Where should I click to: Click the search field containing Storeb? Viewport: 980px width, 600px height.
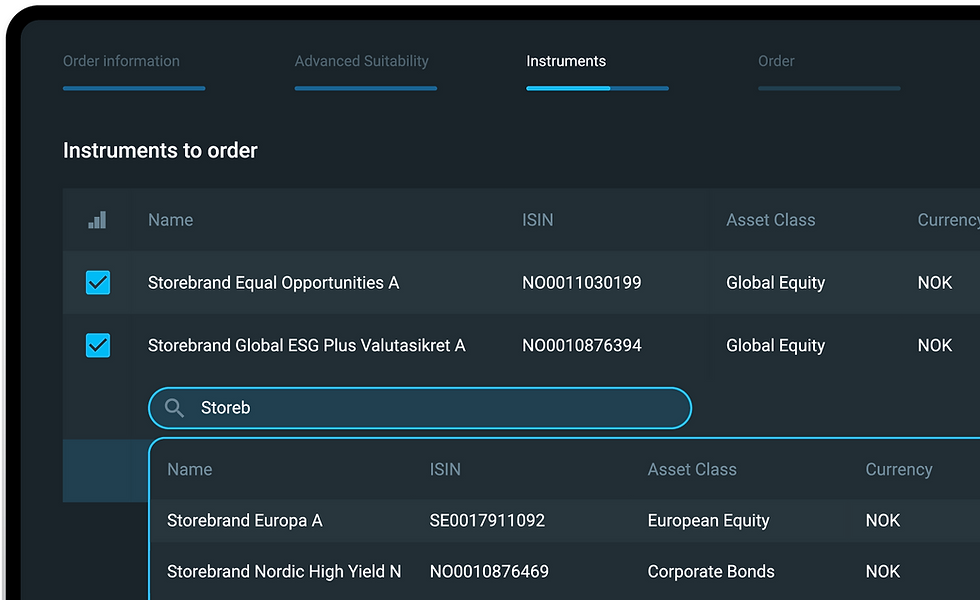(x=420, y=408)
